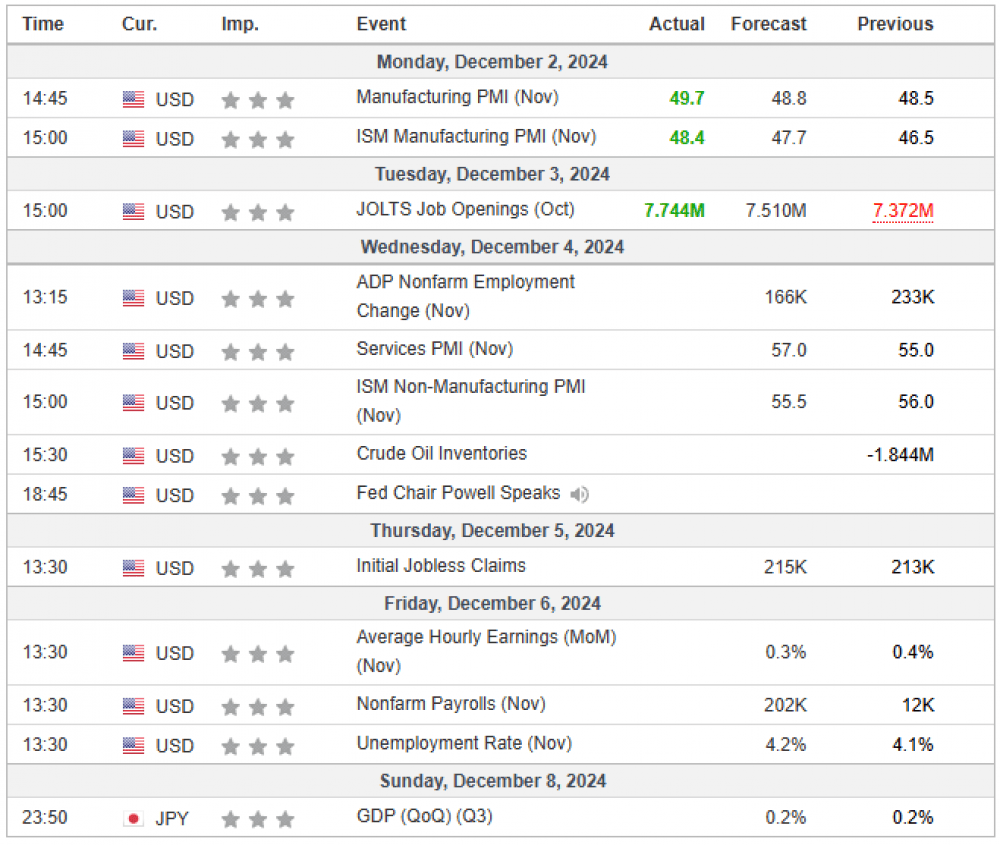This screenshot has height=845, width=1000.
Task: Click the Event column header
Action: point(381,24)
